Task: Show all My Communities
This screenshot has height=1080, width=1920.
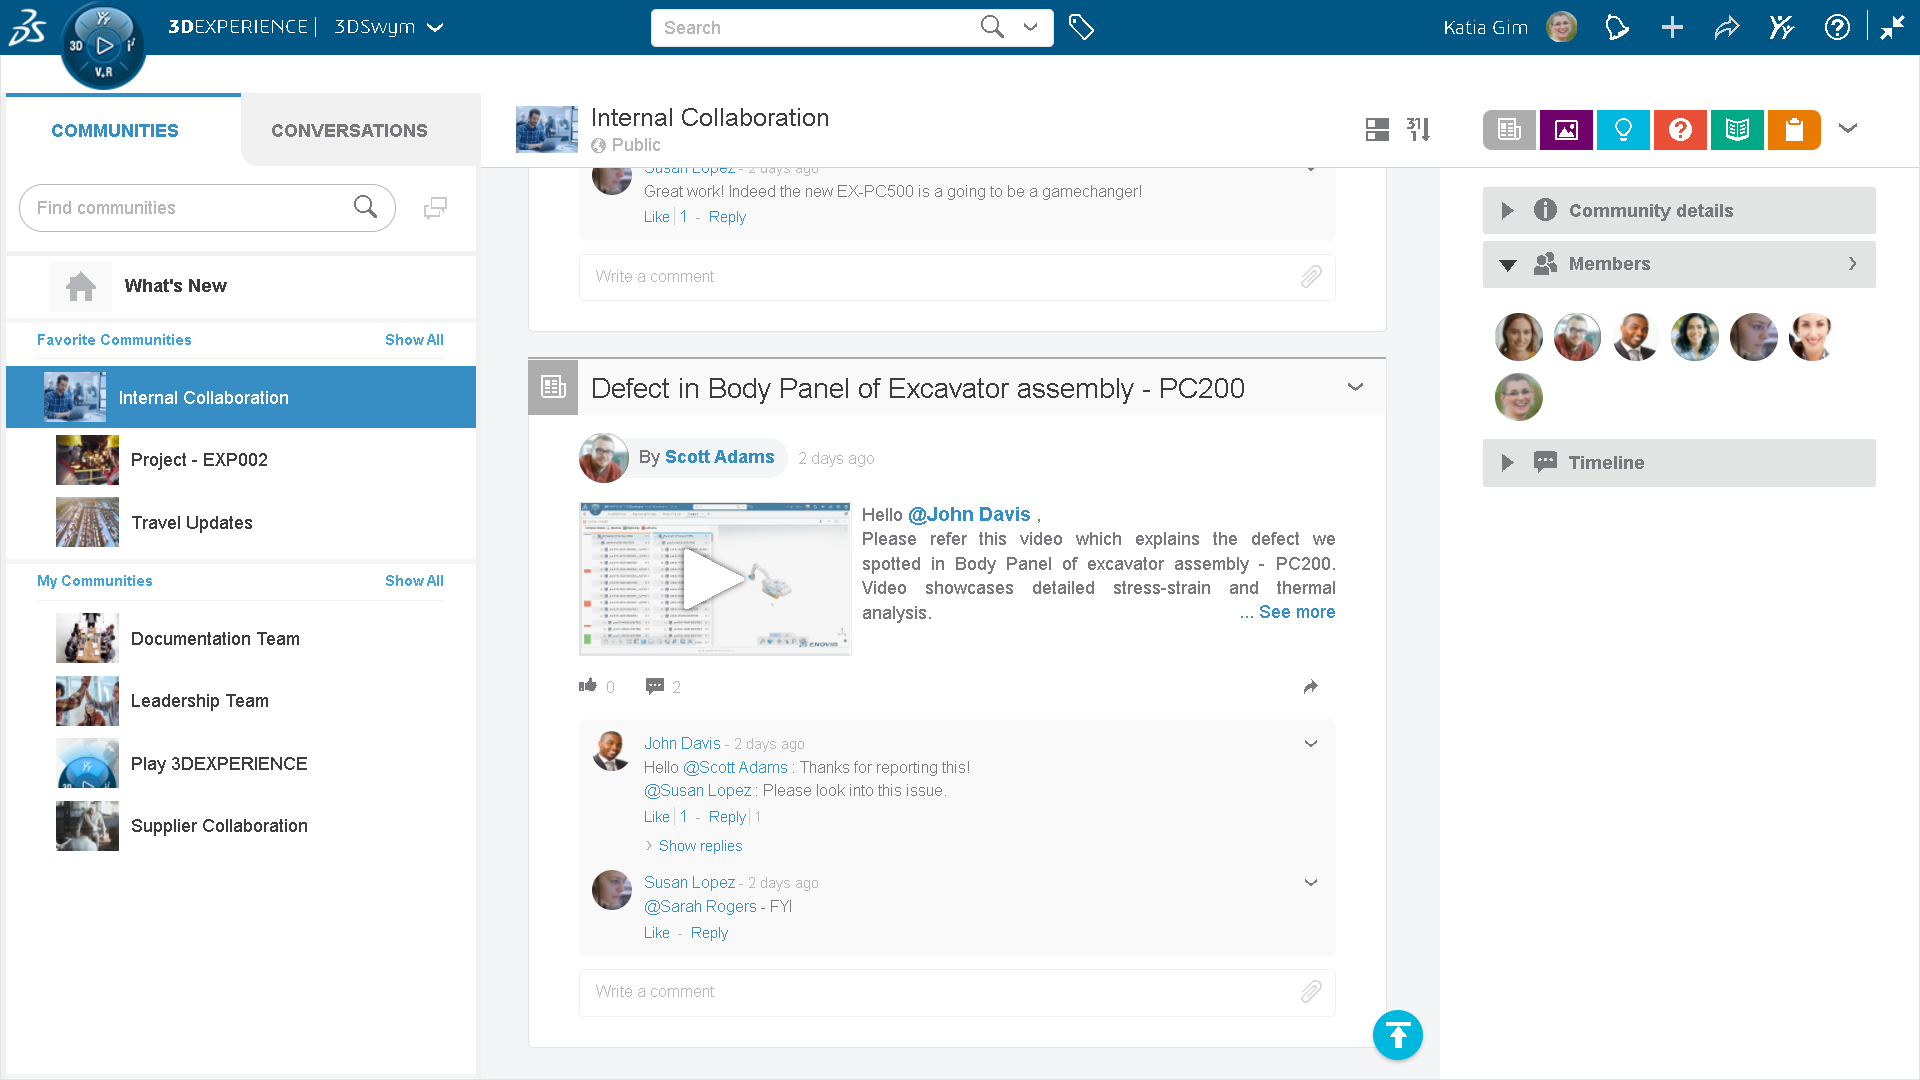Action: point(414,581)
